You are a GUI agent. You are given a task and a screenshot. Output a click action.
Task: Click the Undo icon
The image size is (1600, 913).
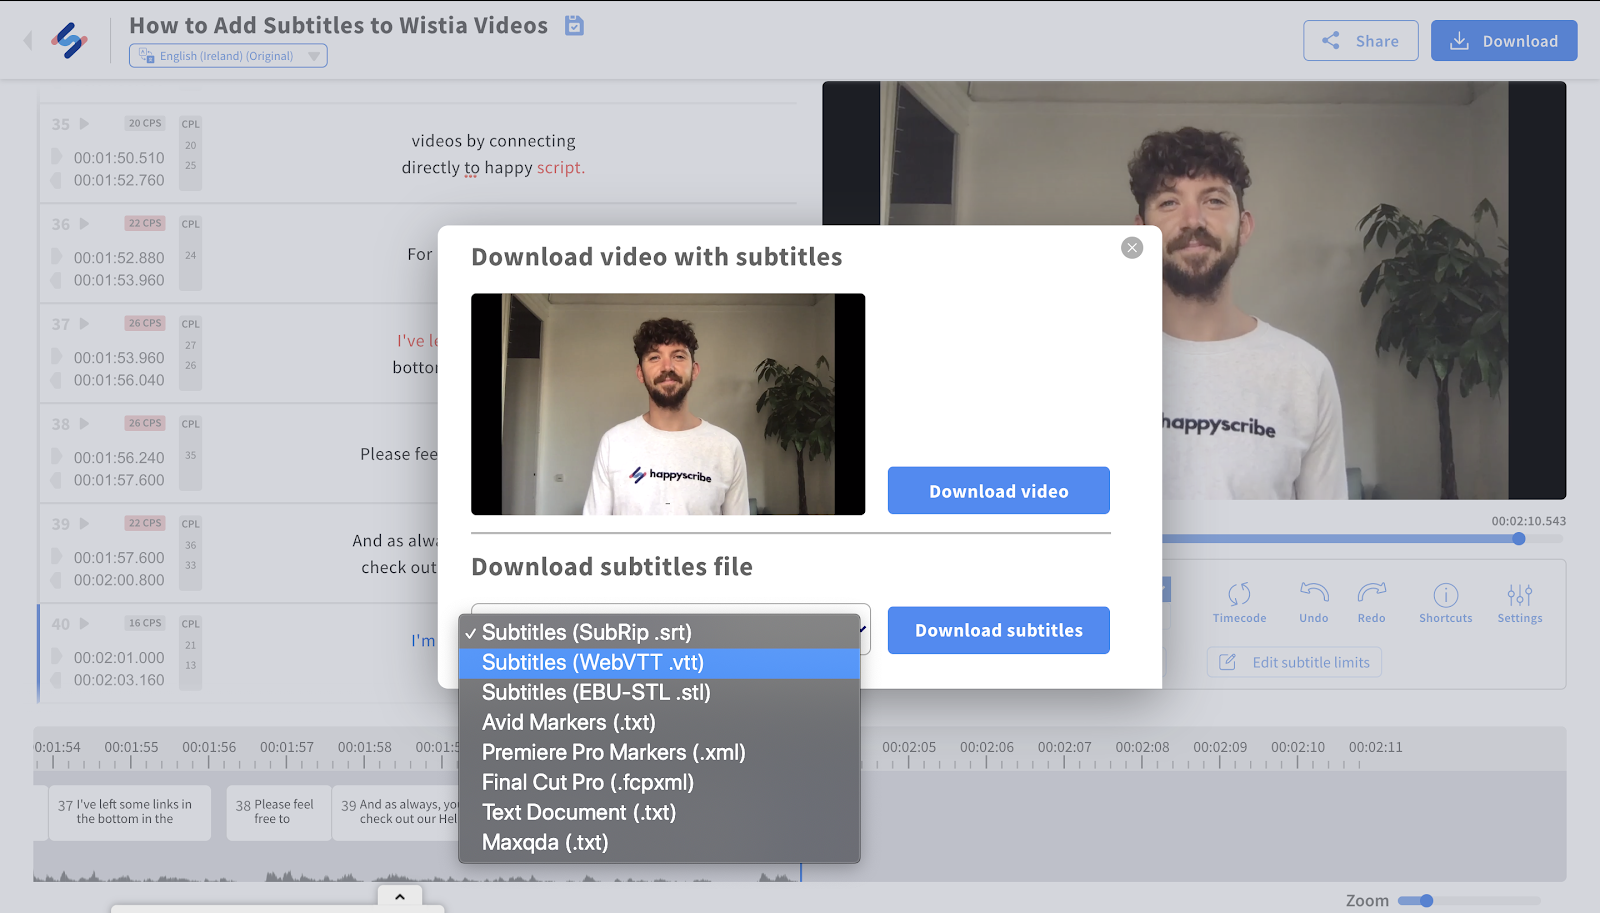[x=1314, y=603]
